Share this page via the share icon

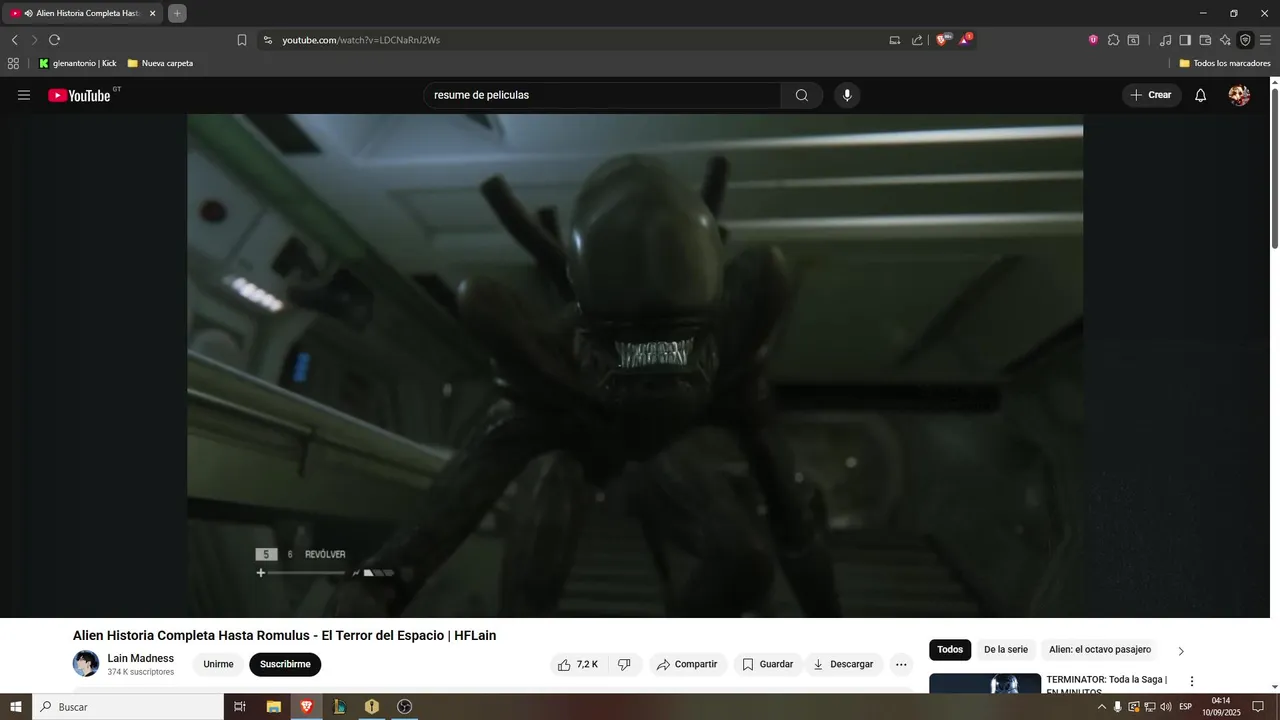click(x=917, y=40)
